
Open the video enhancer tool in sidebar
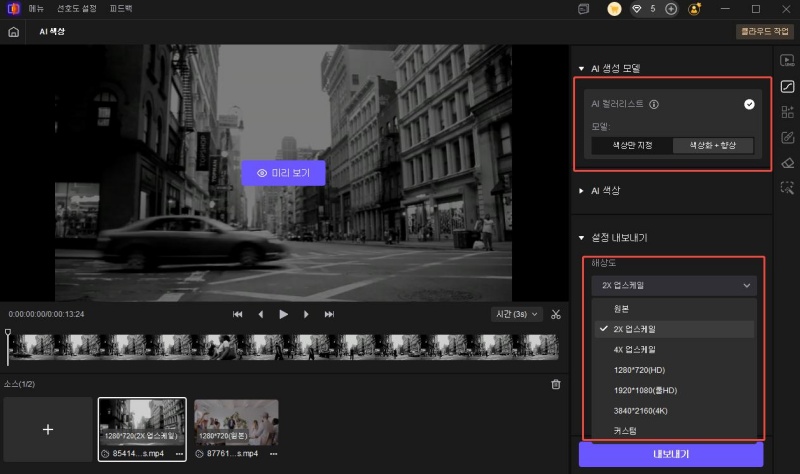point(787,62)
